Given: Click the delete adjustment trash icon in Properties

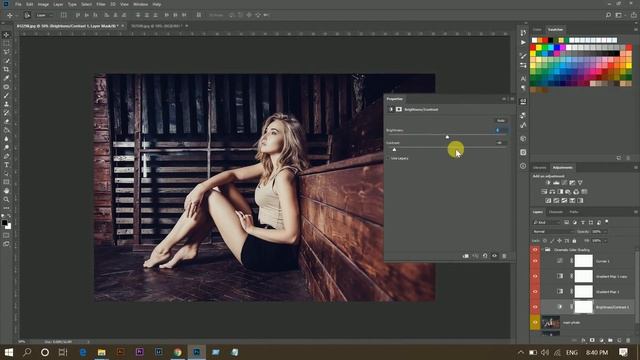Looking at the screenshot, I should click(x=504, y=256).
